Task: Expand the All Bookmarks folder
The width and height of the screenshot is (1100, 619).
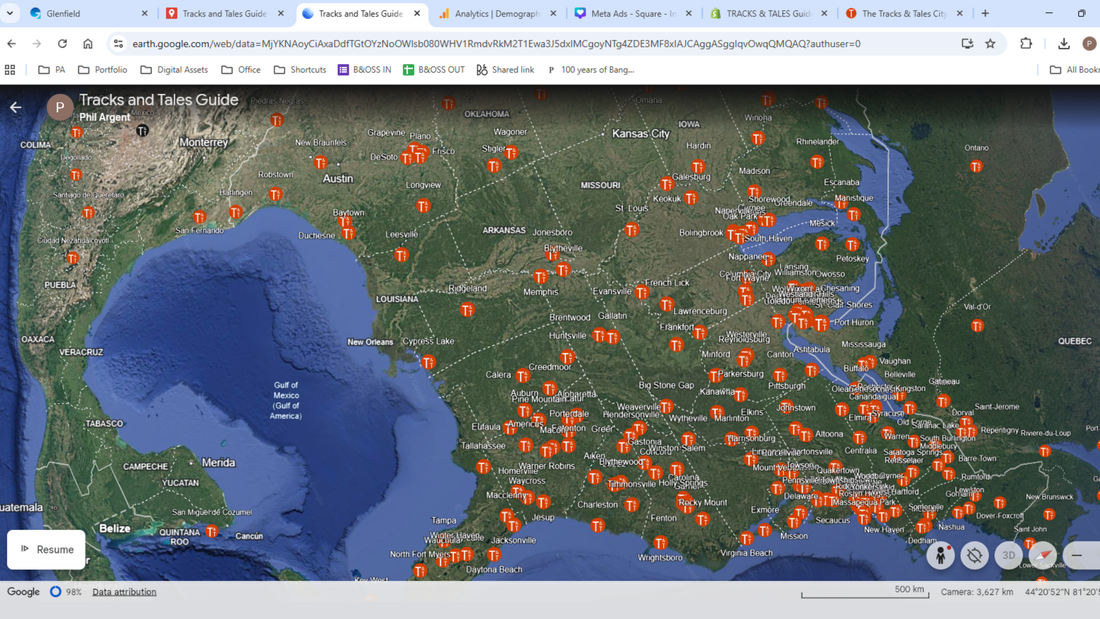Action: click(1074, 70)
